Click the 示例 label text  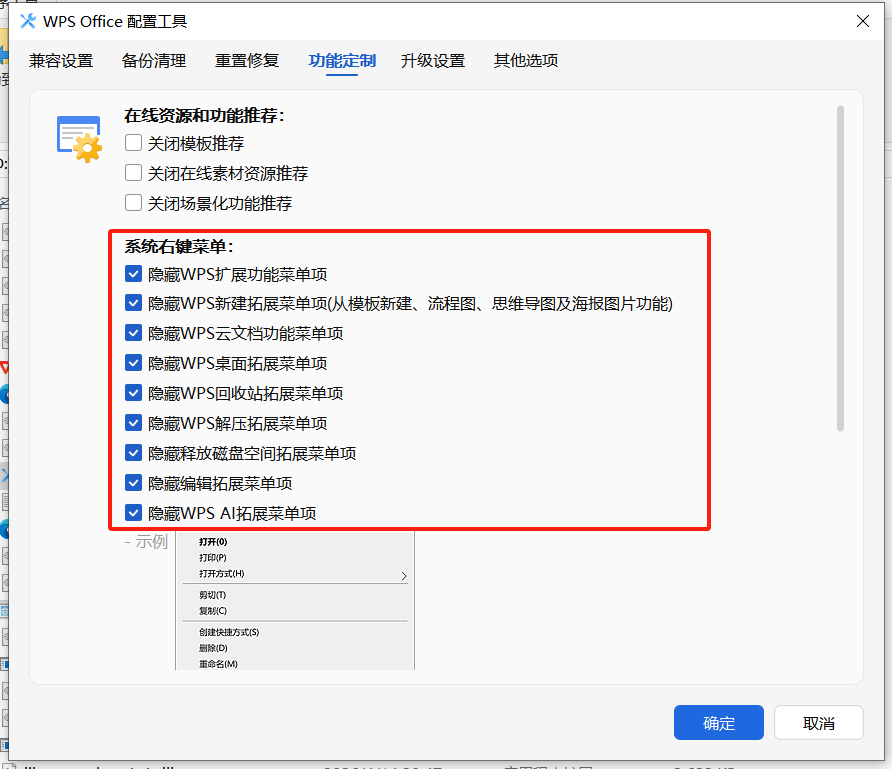[x=151, y=541]
